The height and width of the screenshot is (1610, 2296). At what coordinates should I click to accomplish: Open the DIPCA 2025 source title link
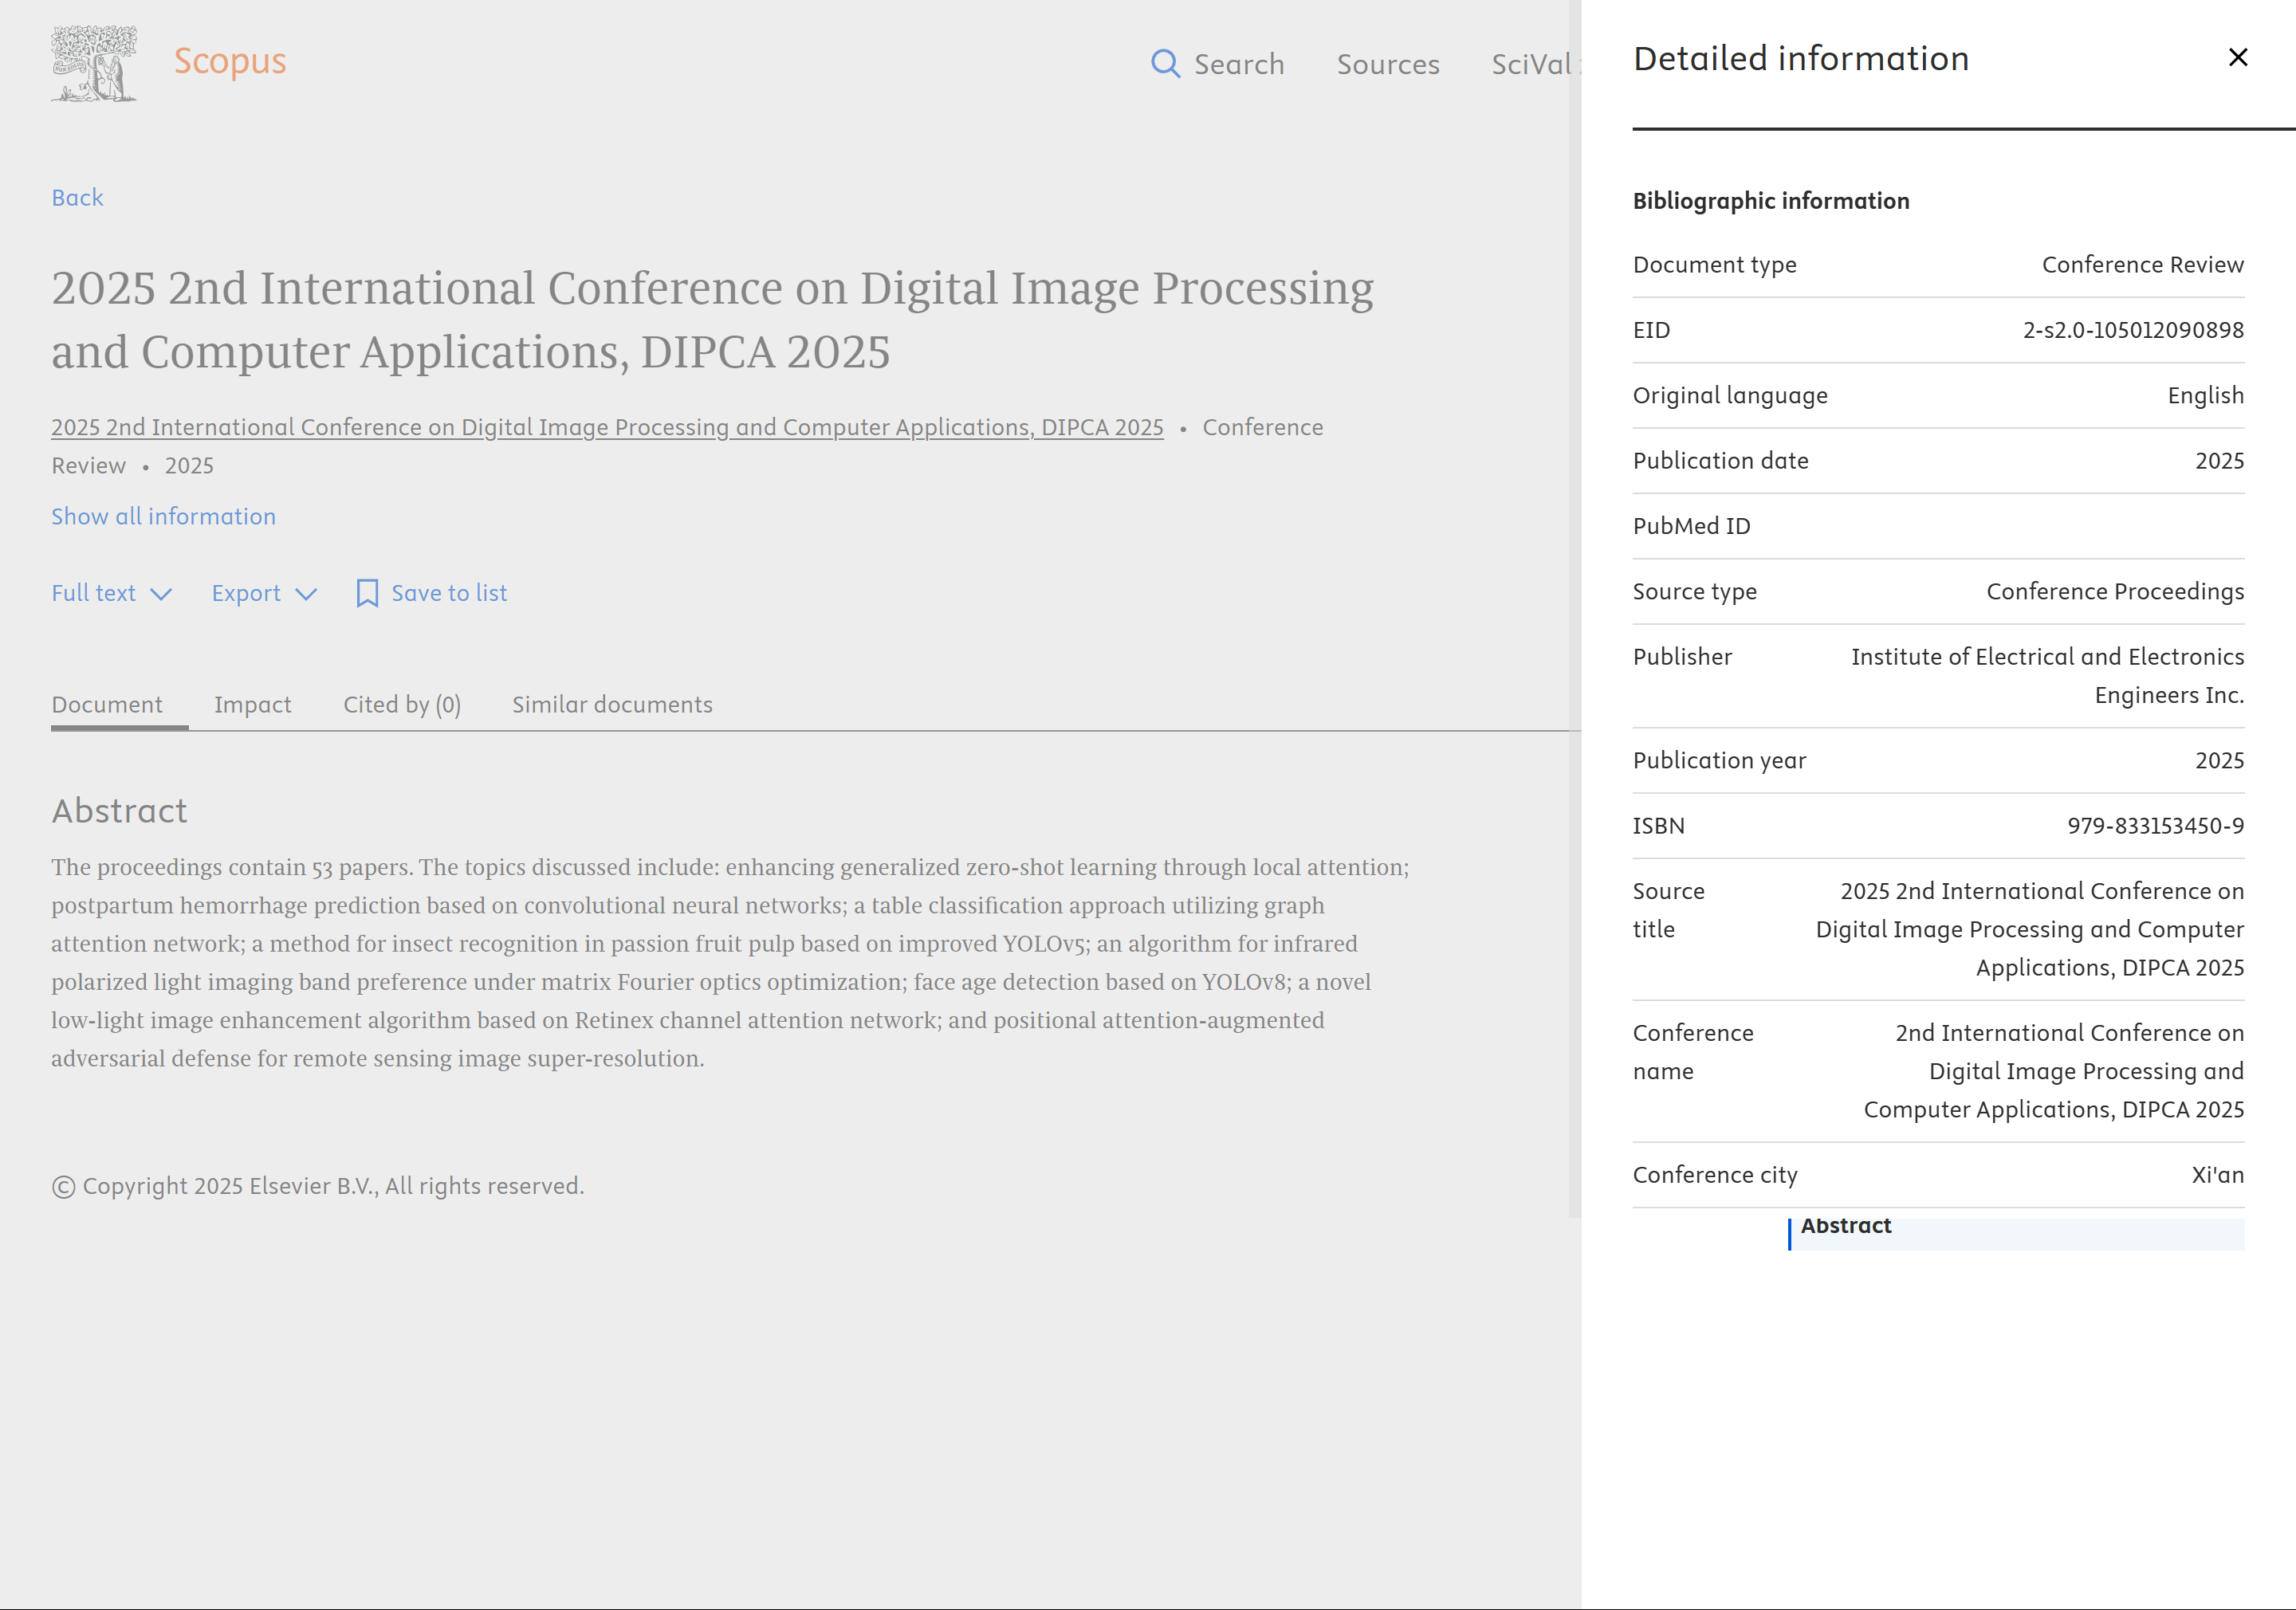(x=607, y=427)
